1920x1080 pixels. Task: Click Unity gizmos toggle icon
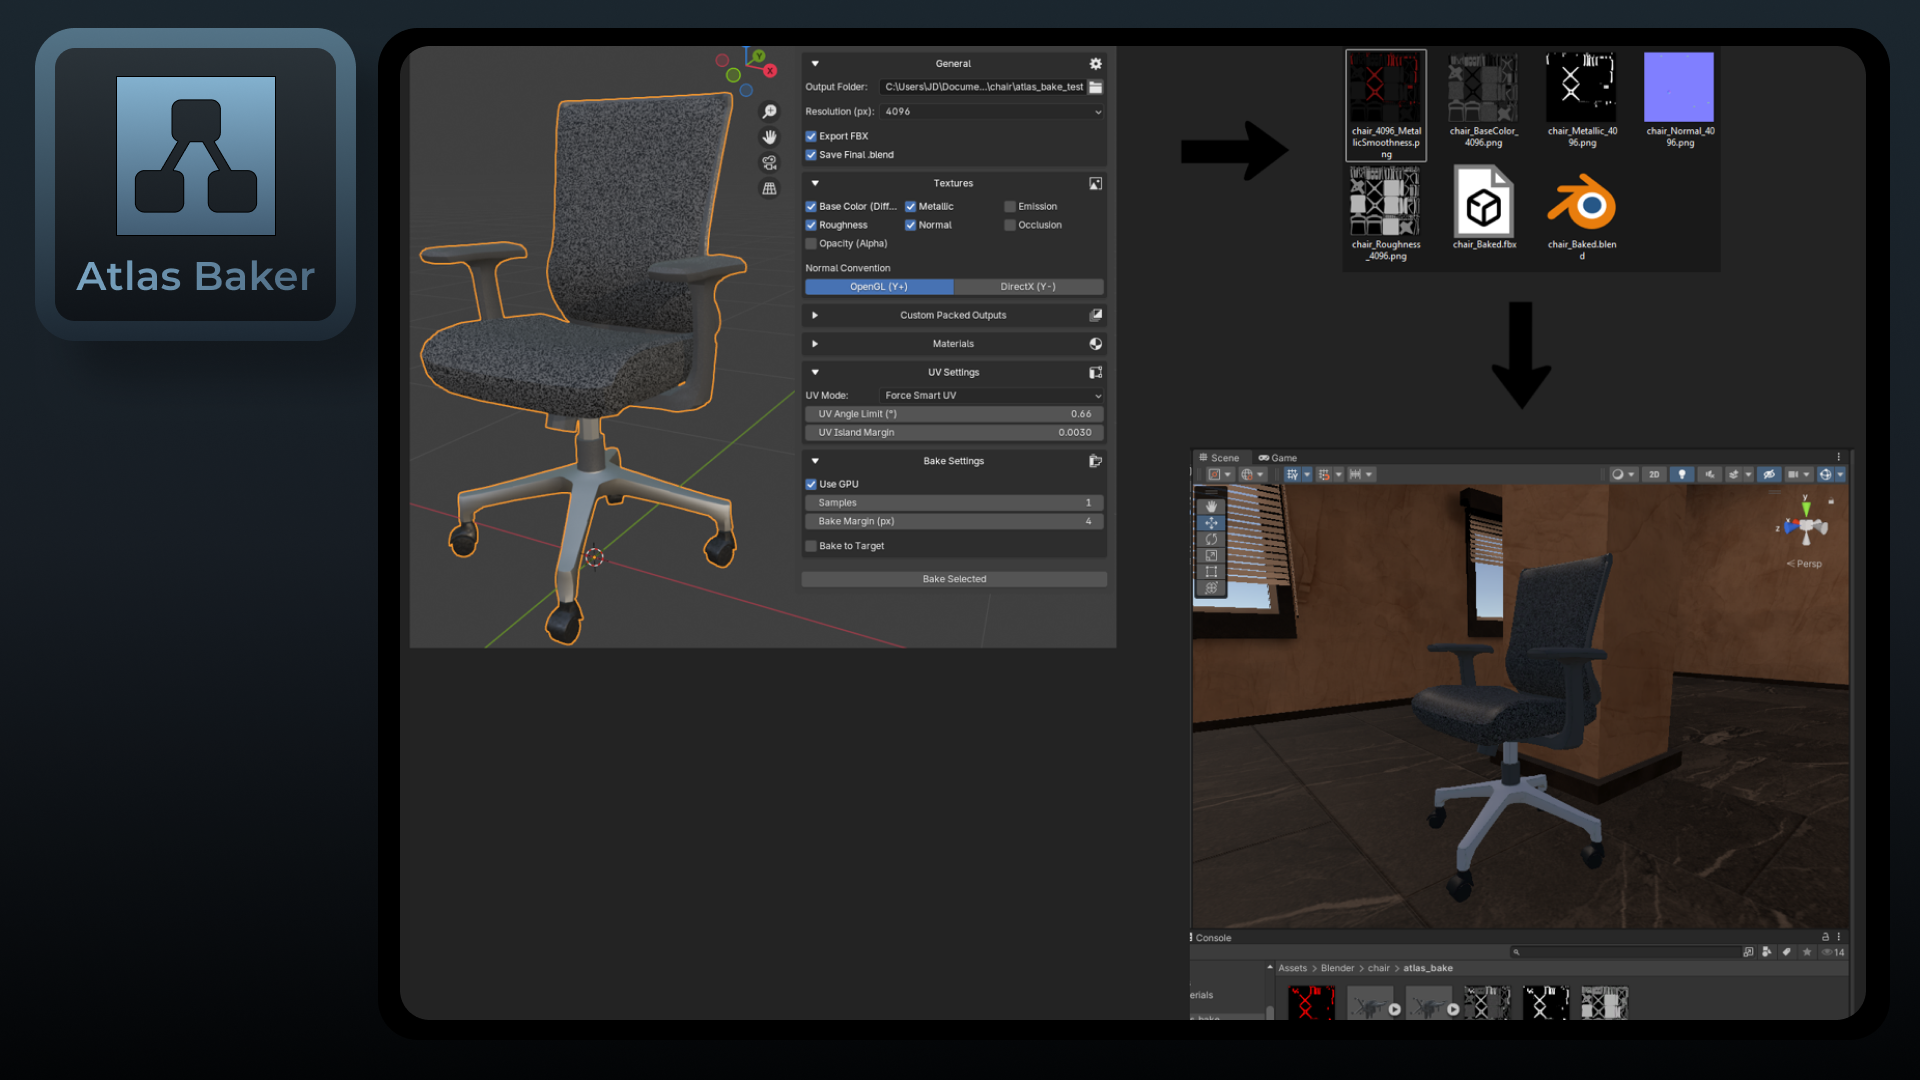tap(1825, 475)
